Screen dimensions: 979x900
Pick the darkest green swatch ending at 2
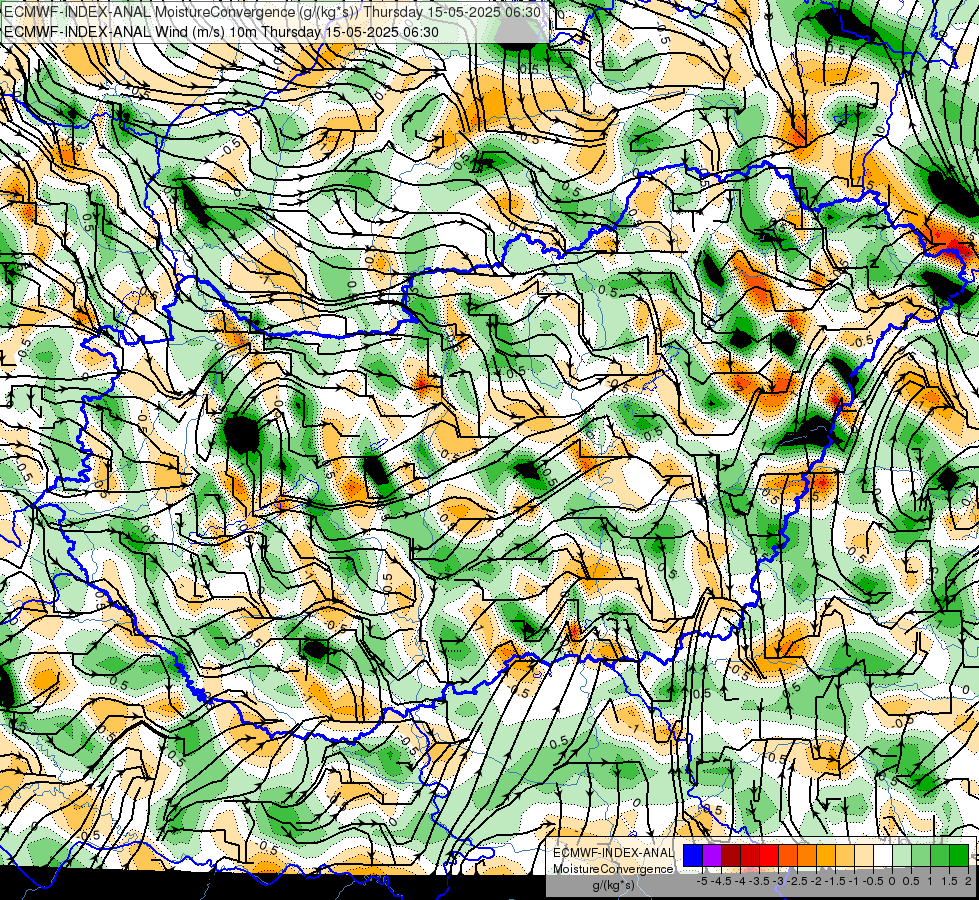click(x=959, y=855)
